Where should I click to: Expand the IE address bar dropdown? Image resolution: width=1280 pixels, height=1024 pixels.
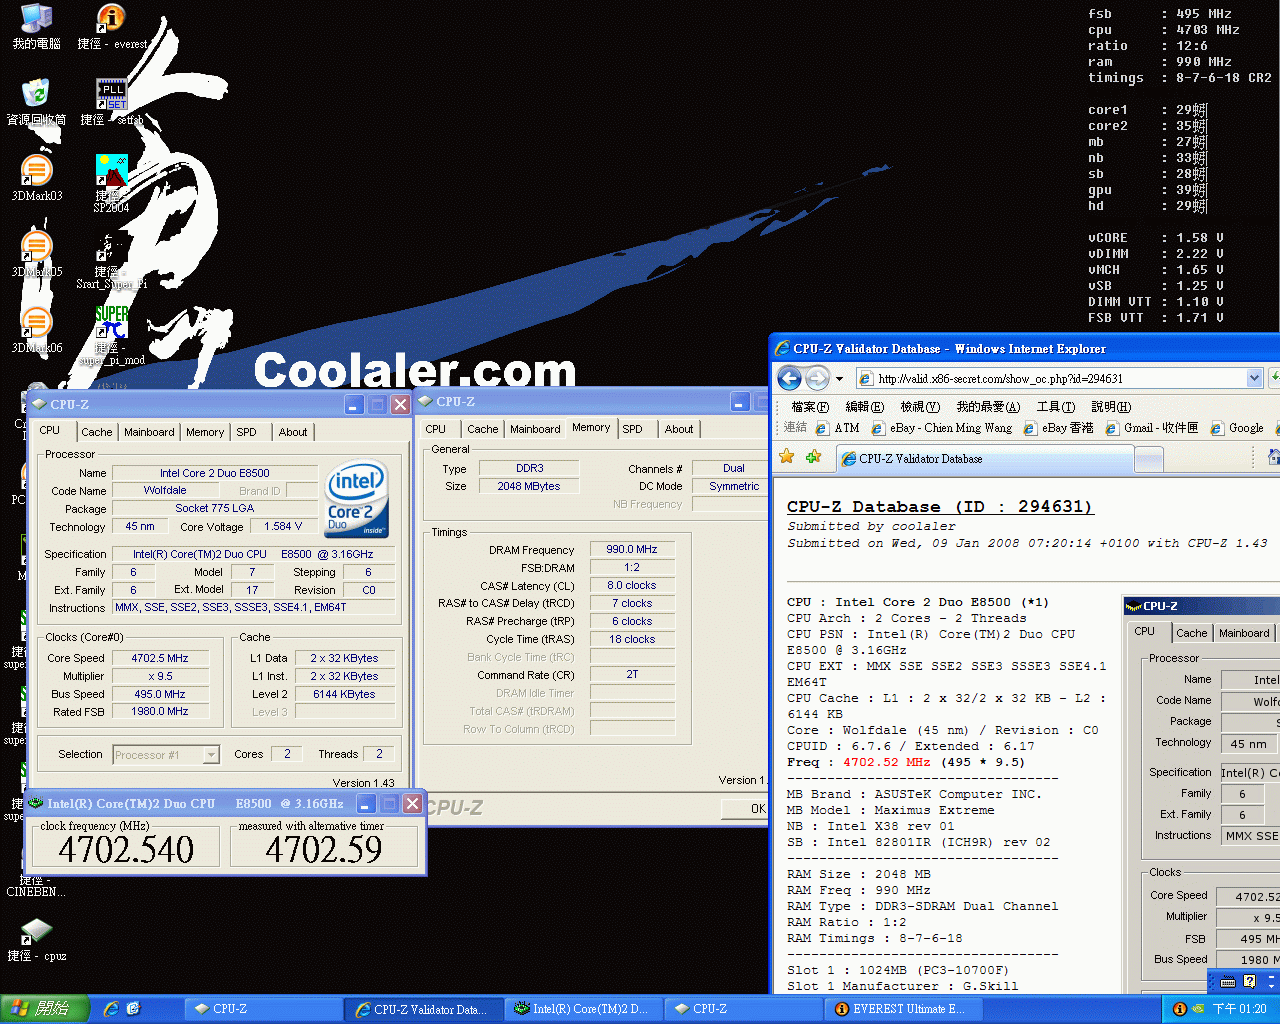coord(1254,378)
